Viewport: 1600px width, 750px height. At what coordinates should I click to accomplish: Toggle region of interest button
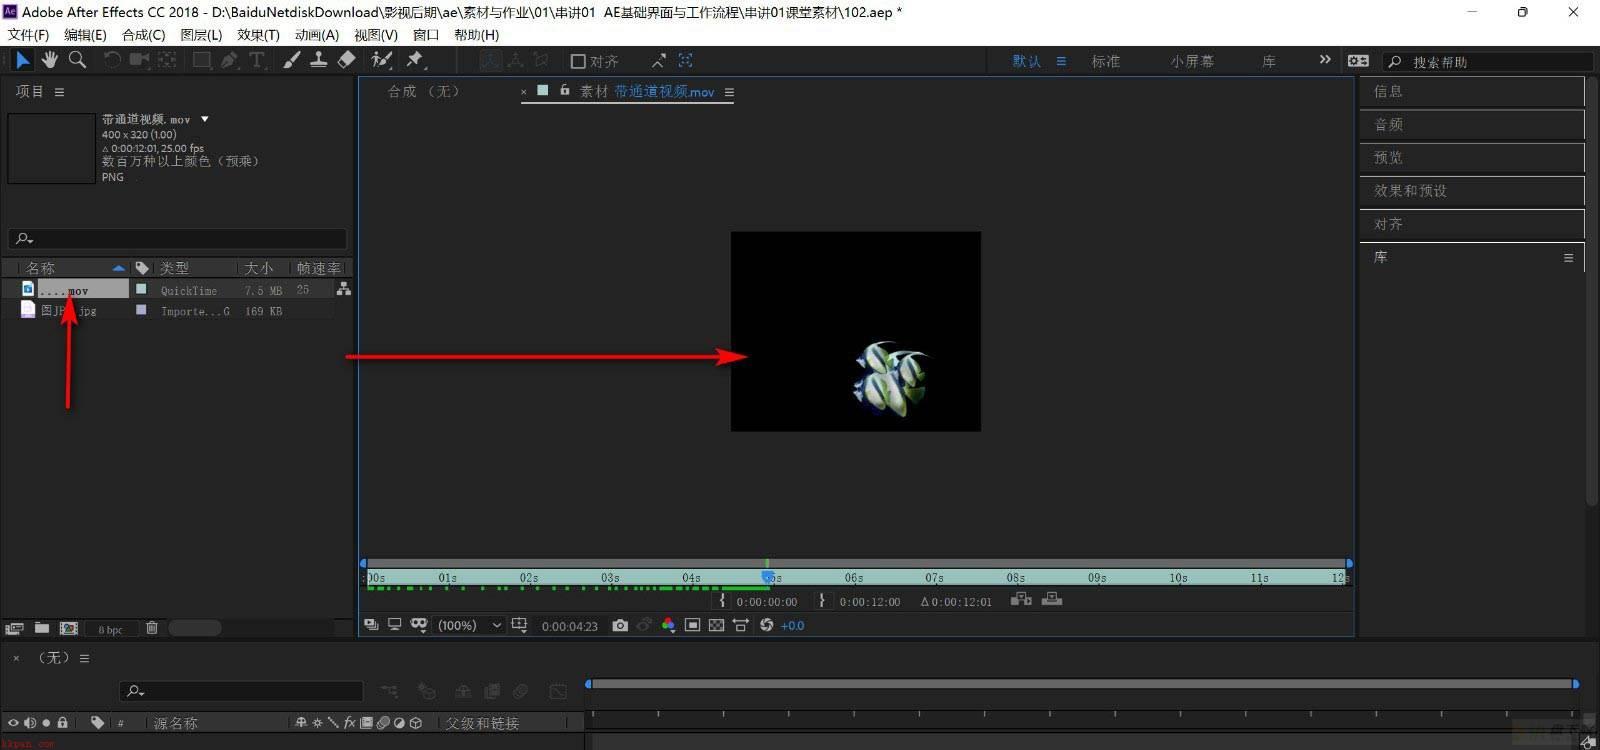click(692, 625)
